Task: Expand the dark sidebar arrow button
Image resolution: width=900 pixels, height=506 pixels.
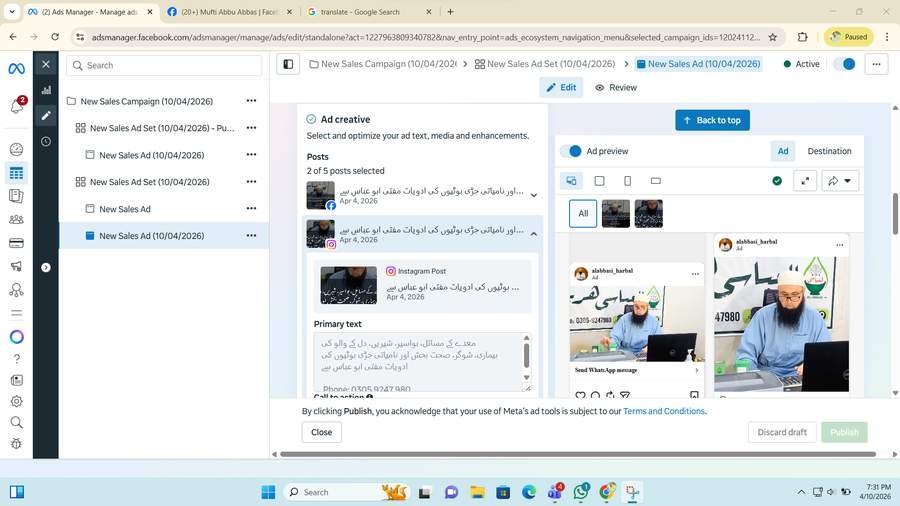Action: (46, 267)
